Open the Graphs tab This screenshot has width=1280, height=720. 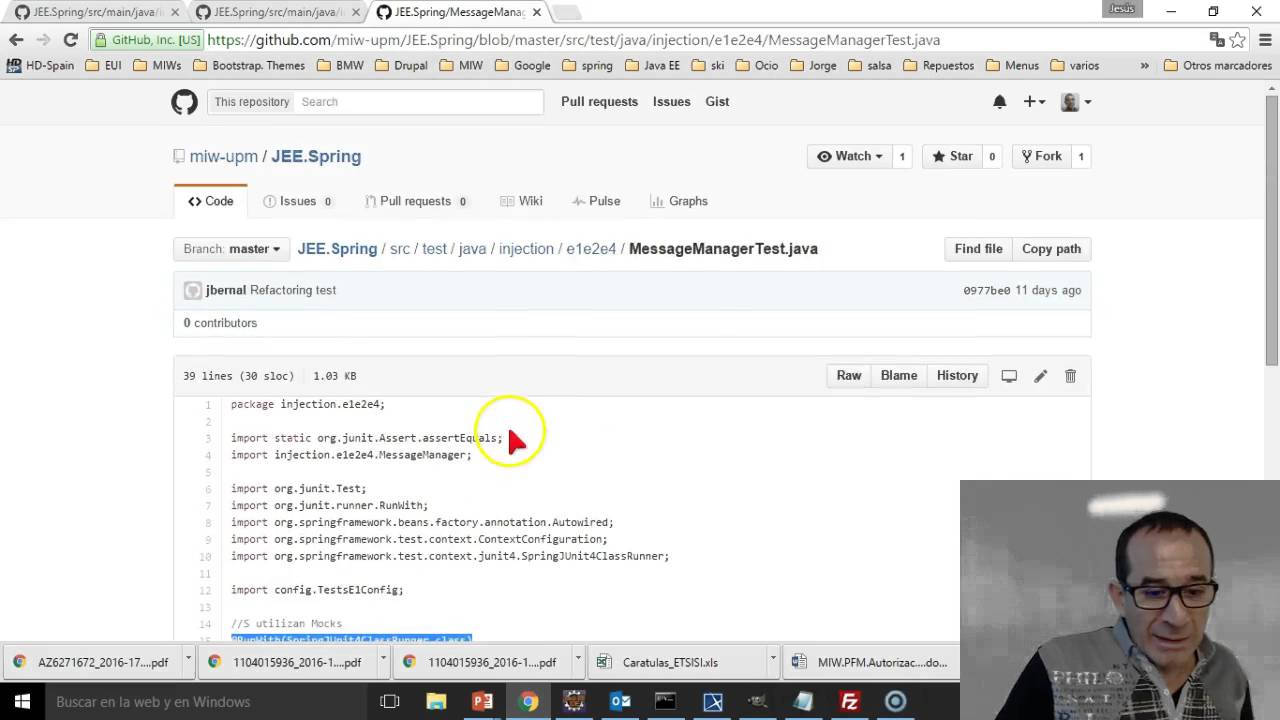pyautogui.click(x=679, y=201)
